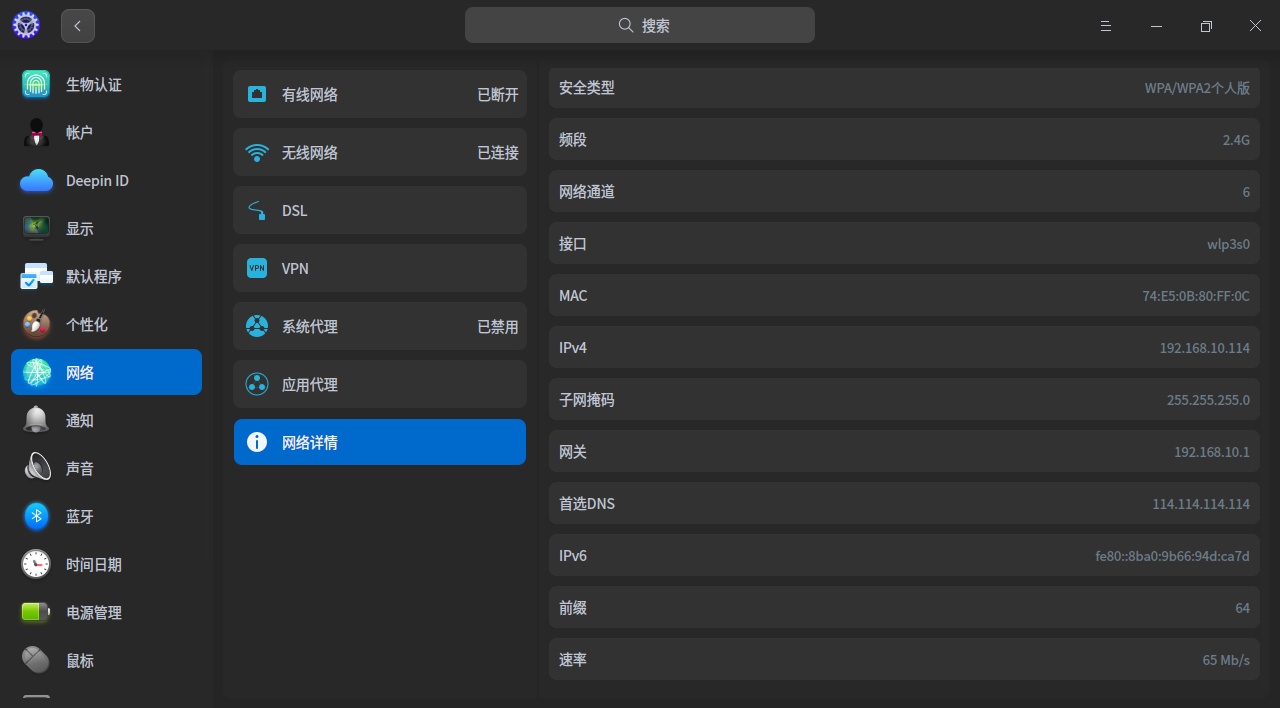Click the 显示 monitor icon

36,228
